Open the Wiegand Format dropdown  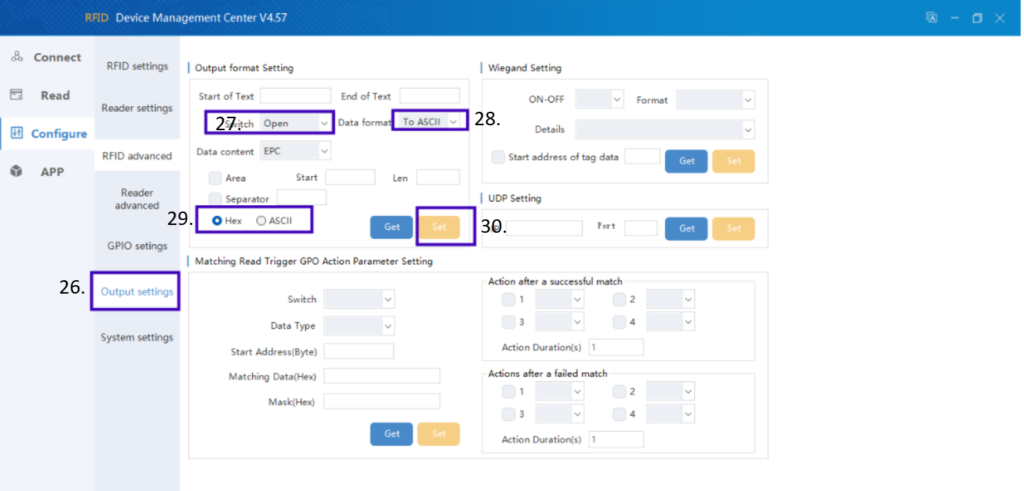pos(715,100)
